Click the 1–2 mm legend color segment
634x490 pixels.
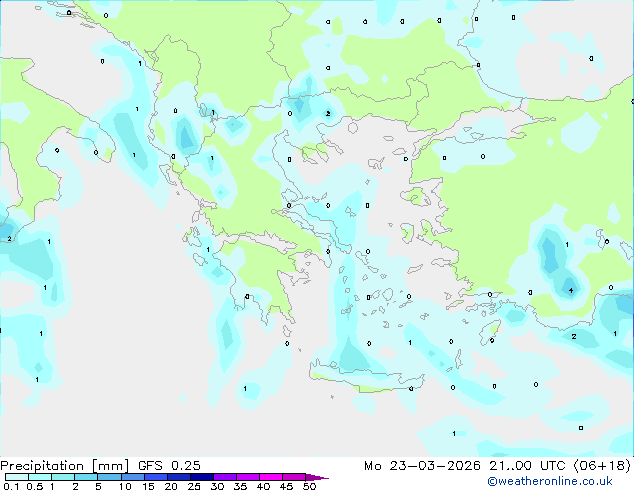pos(63,477)
